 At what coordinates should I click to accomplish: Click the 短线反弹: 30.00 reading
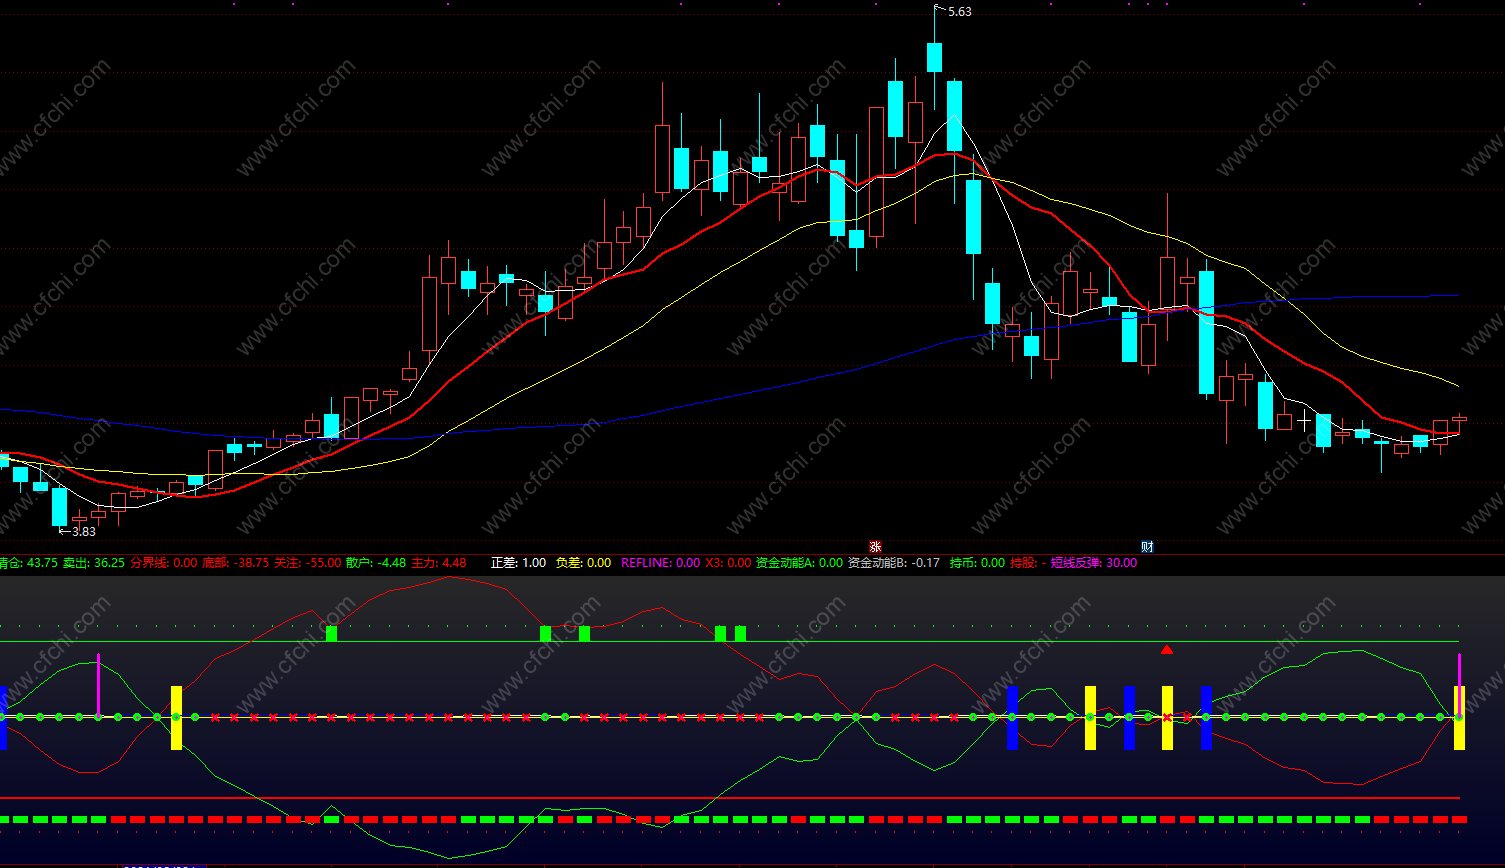pyautogui.click(x=1094, y=563)
